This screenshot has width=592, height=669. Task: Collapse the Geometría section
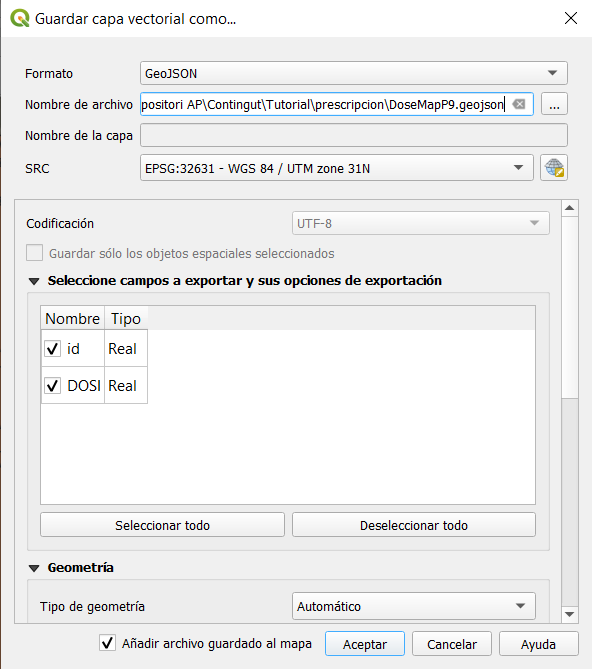click(x=34, y=568)
